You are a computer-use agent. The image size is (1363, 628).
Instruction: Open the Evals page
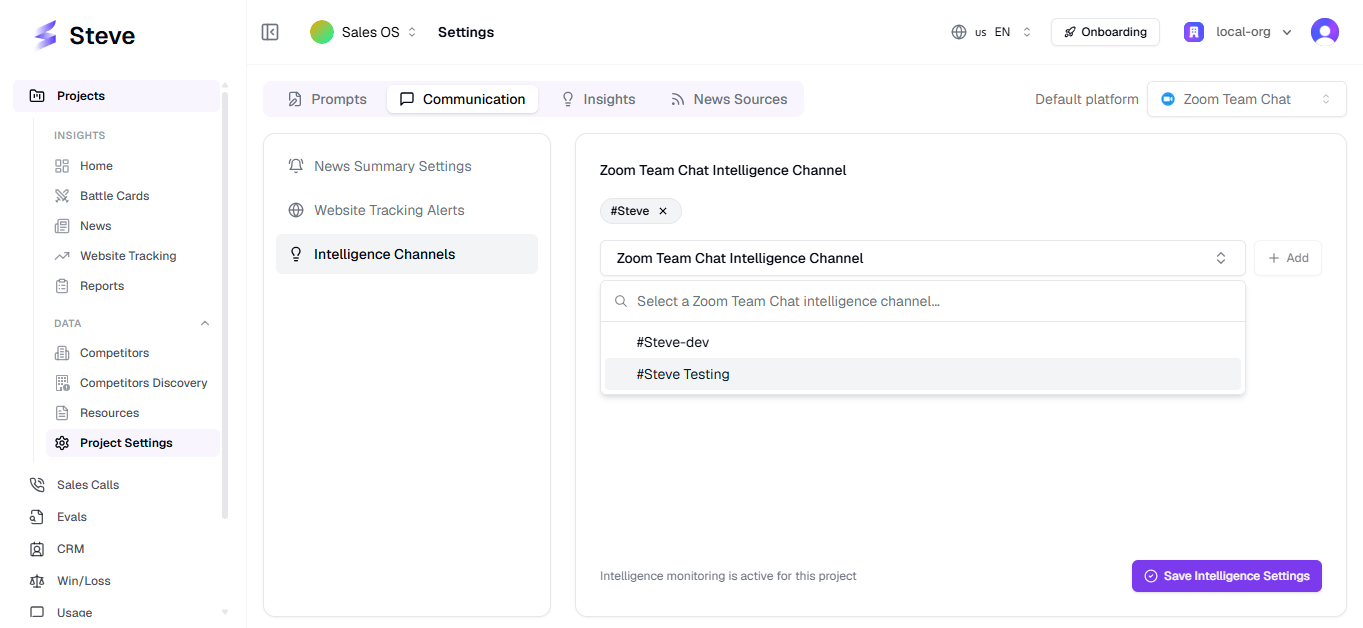(x=116, y=517)
